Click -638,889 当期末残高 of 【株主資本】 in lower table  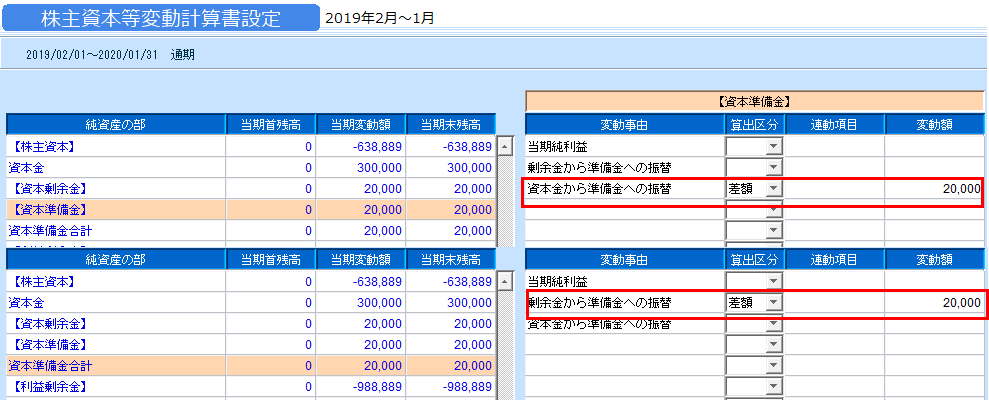tap(451, 281)
